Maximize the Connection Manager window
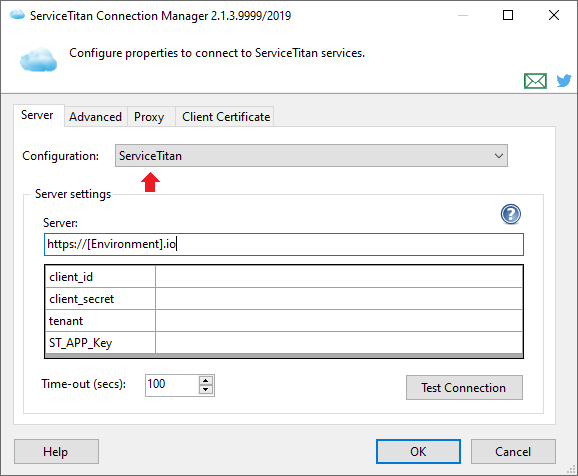Viewport: 578px width, 476px height. [x=508, y=15]
